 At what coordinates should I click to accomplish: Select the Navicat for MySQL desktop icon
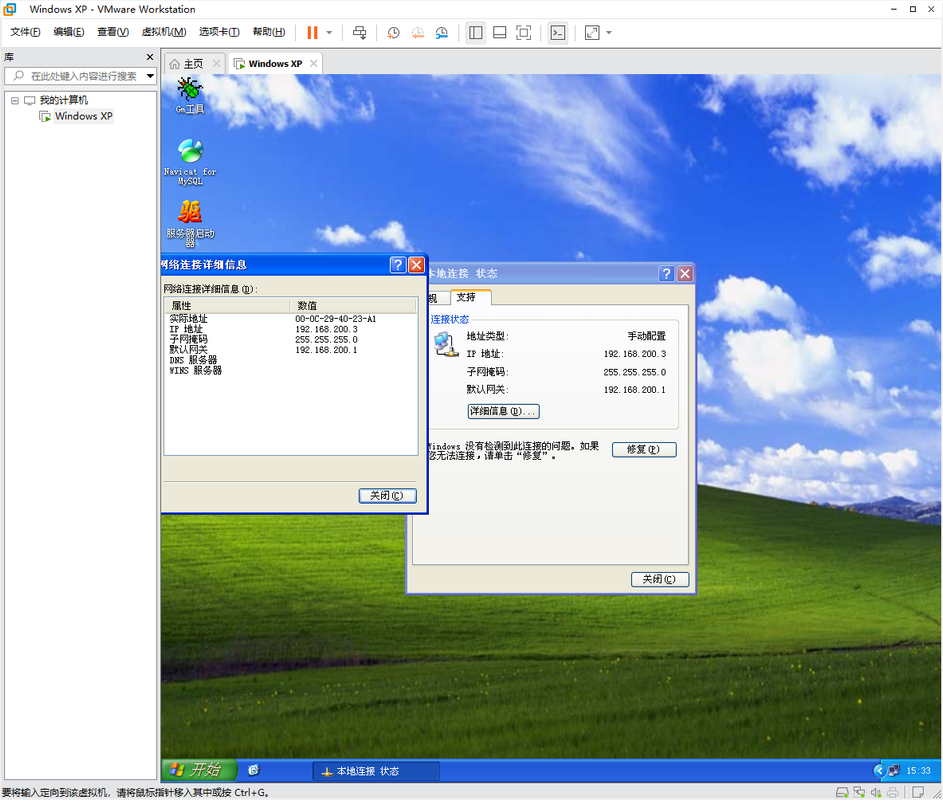(x=190, y=162)
